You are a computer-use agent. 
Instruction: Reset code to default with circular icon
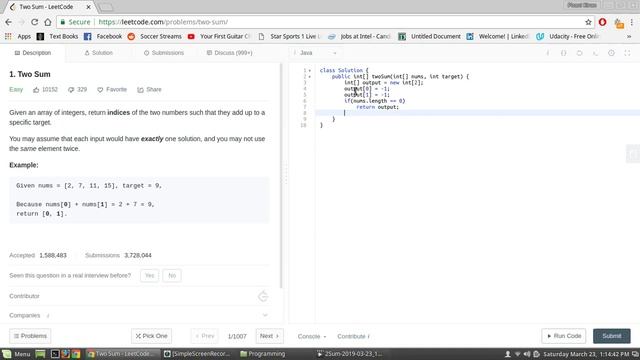[579, 53]
